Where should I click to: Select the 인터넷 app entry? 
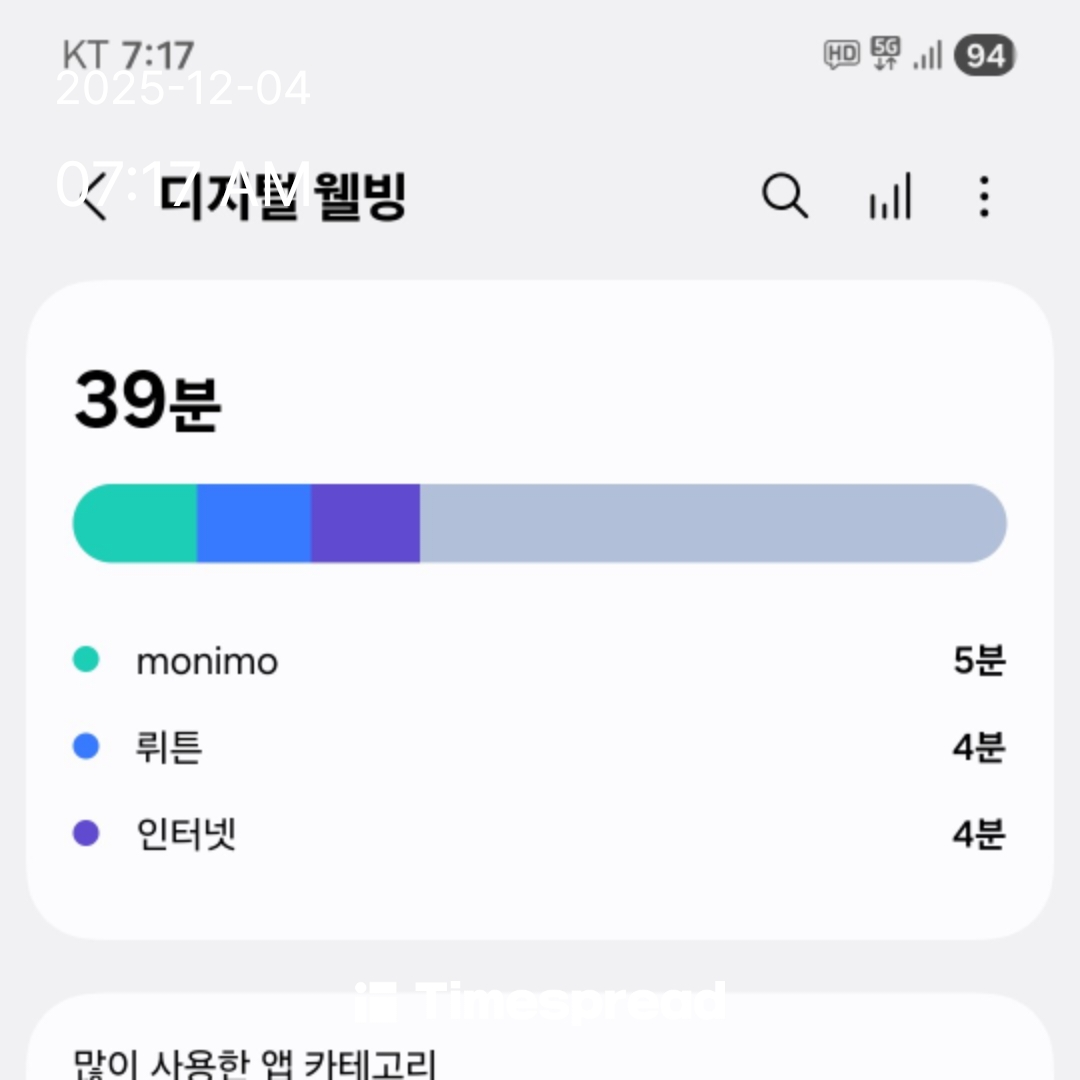[x=186, y=833]
